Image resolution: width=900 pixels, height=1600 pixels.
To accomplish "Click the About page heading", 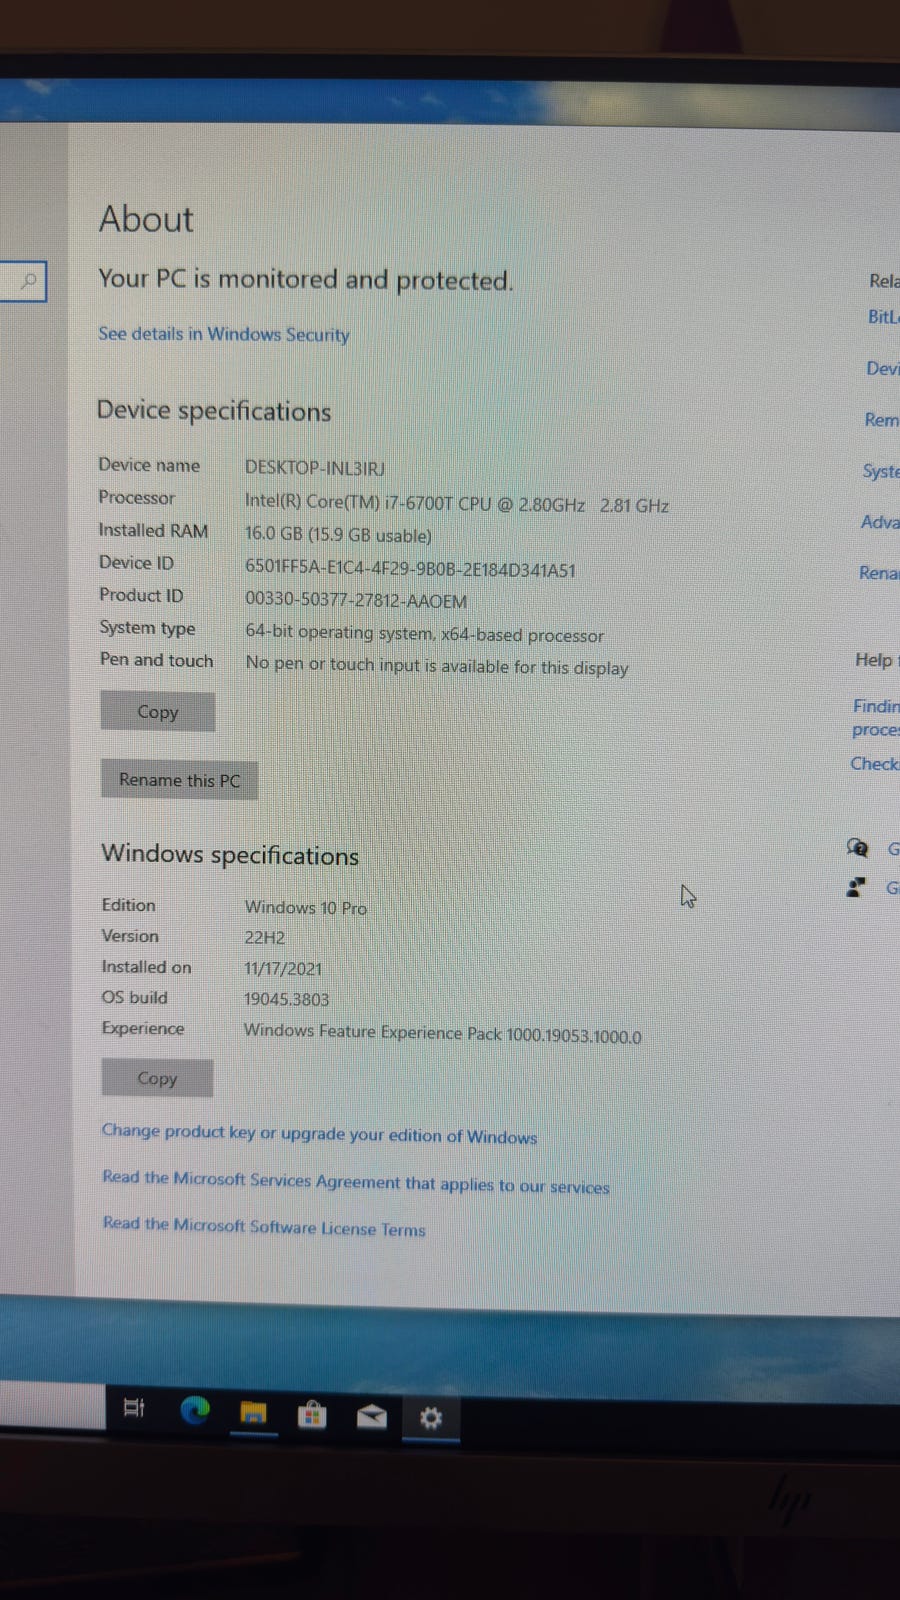I will [146, 219].
